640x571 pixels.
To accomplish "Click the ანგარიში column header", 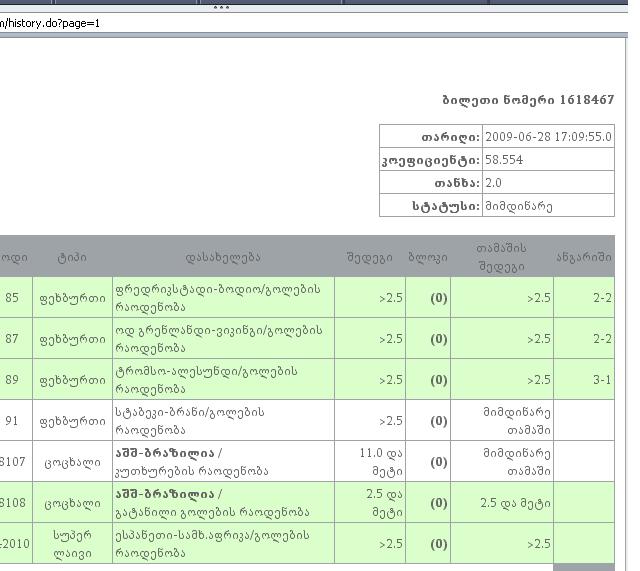I will 584,257.
